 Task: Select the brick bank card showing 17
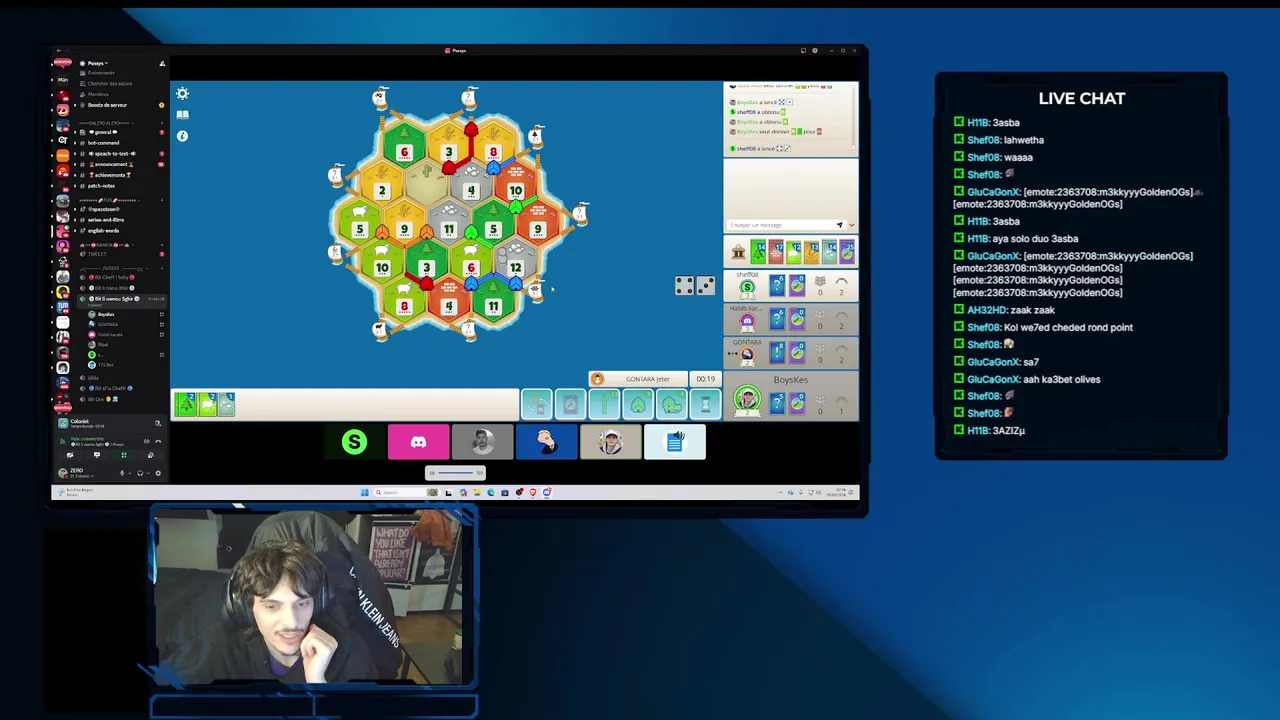click(x=777, y=252)
